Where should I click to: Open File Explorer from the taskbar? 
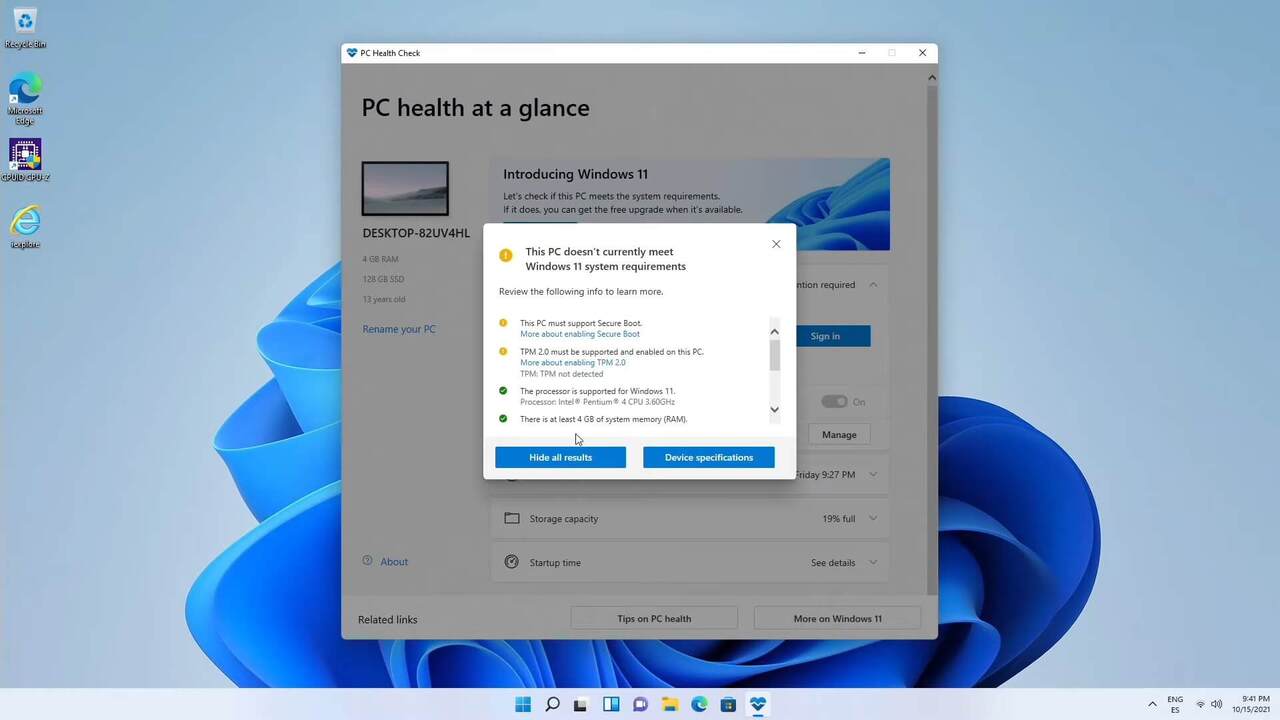tap(670, 704)
